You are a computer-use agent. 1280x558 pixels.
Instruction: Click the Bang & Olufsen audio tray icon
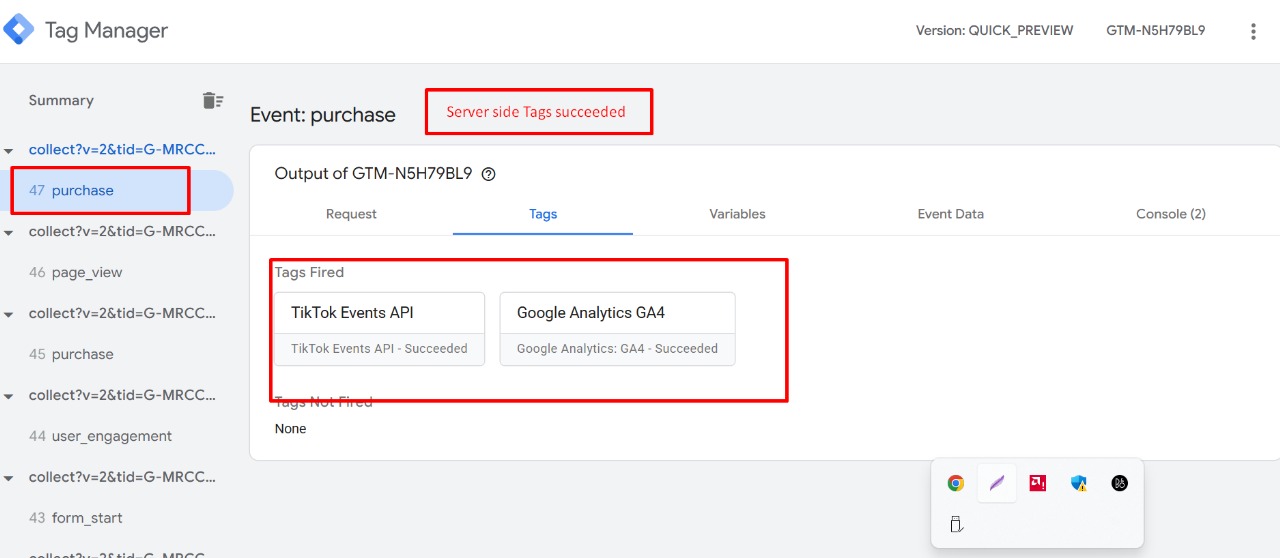coord(1120,483)
